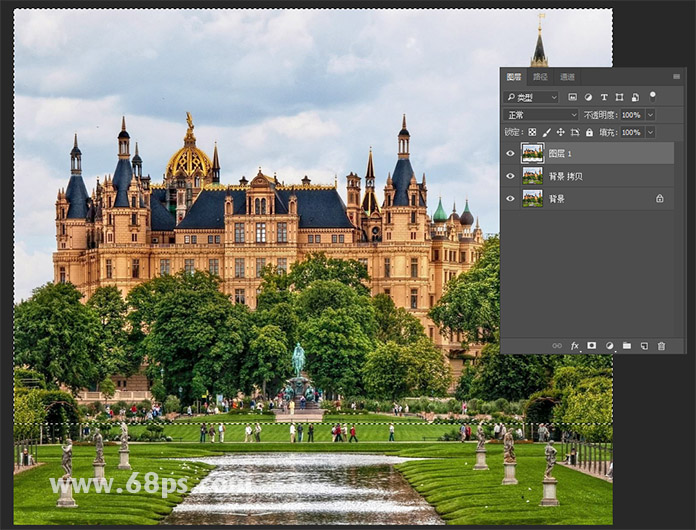This screenshot has width=696, height=530.
Task: Click Link layers icon at panel bottom
Action: (557, 346)
